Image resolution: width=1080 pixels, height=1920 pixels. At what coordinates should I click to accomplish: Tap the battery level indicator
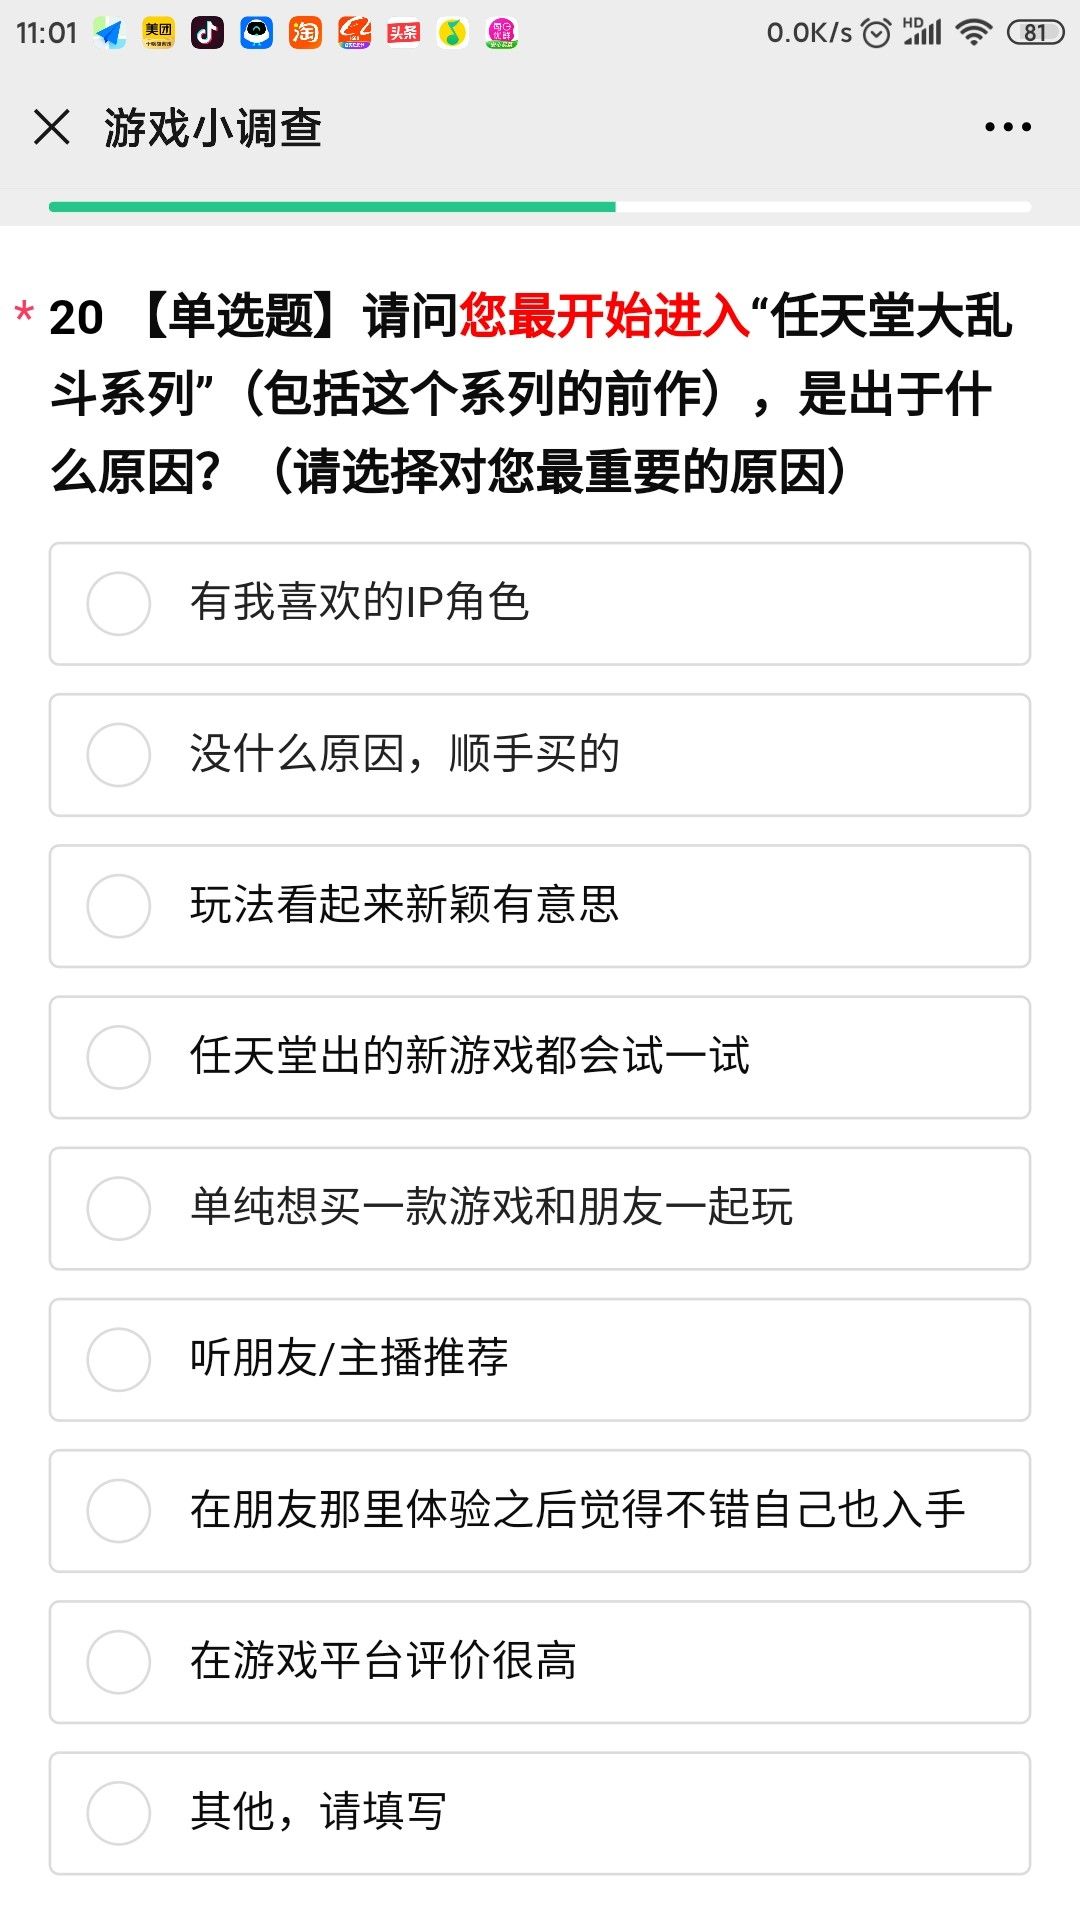coord(1034,33)
